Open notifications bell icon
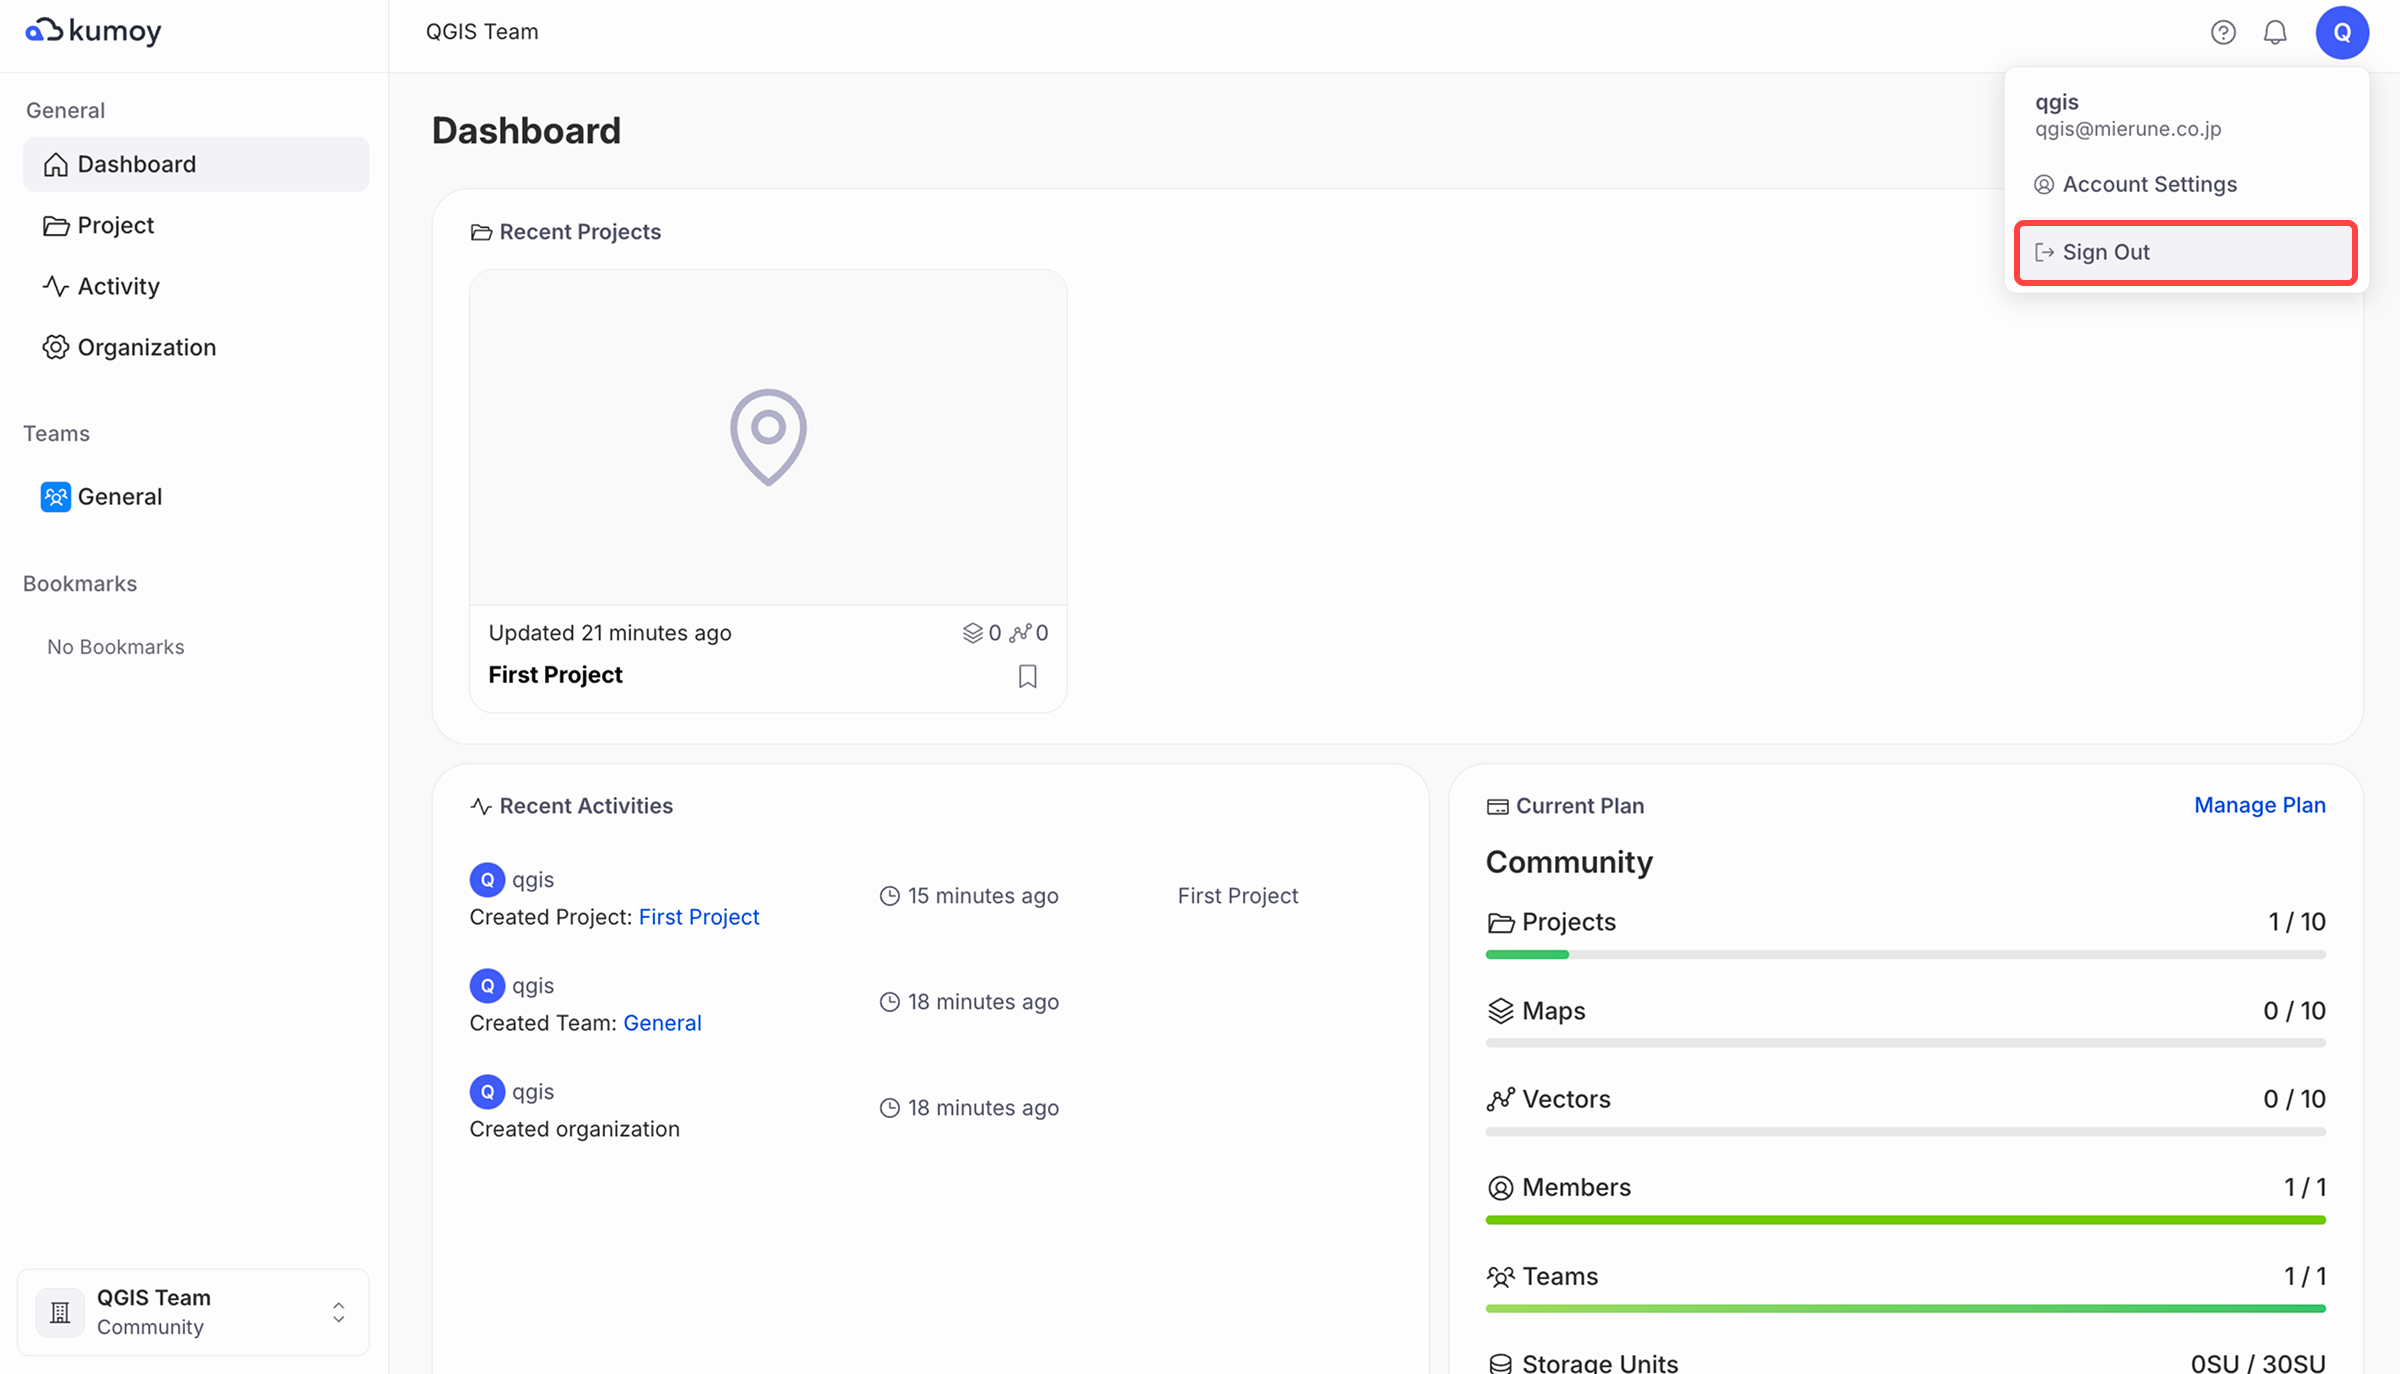2400x1374 pixels. pyautogui.click(x=2275, y=32)
